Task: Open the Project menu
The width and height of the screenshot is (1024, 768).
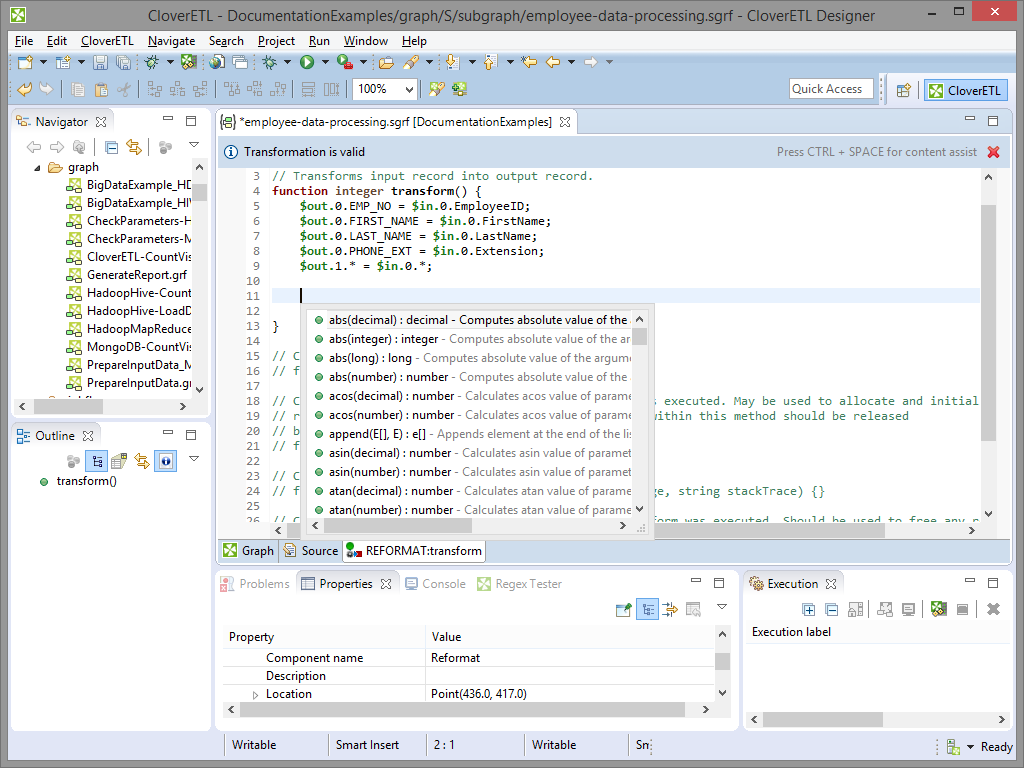Action: click(276, 41)
